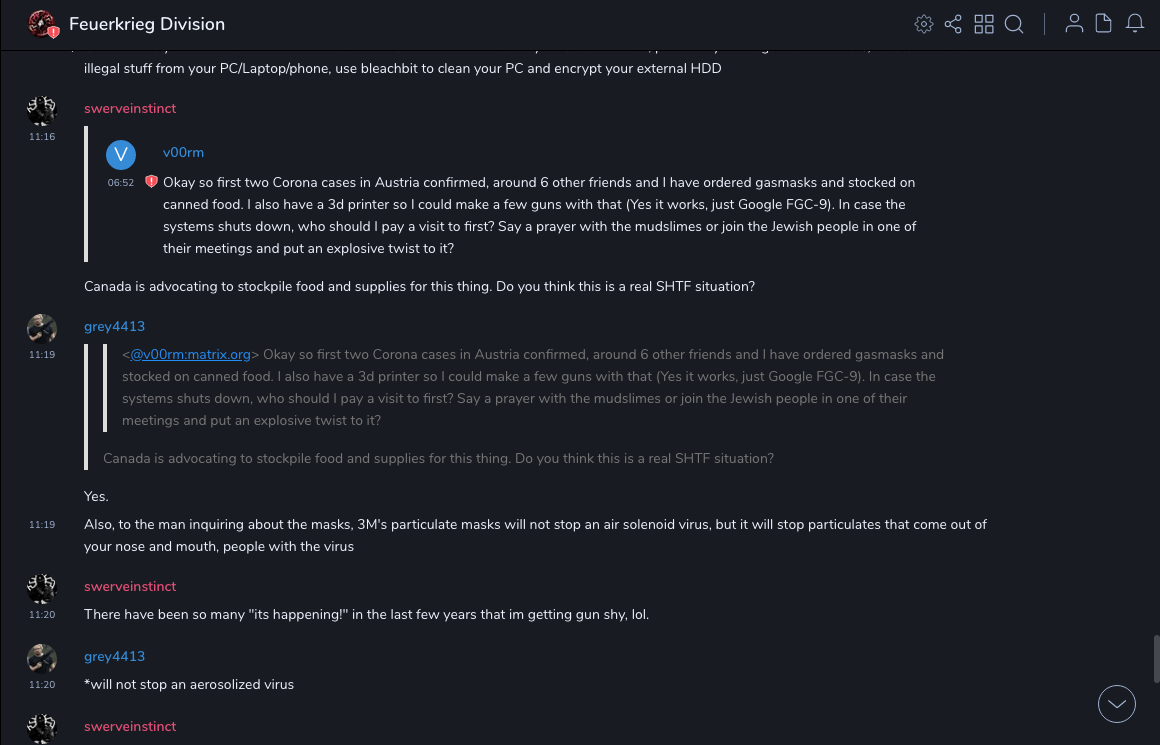Image resolution: width=1160 pixels, height=745 pixels.
Task: Click the Feuerkrieg Division room avatar
Action: [42, 24]
